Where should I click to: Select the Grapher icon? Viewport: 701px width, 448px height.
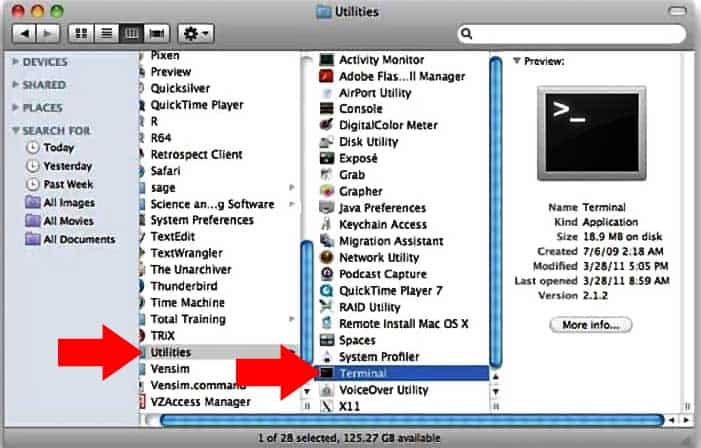pyautogui.click(x=326, y=192)
